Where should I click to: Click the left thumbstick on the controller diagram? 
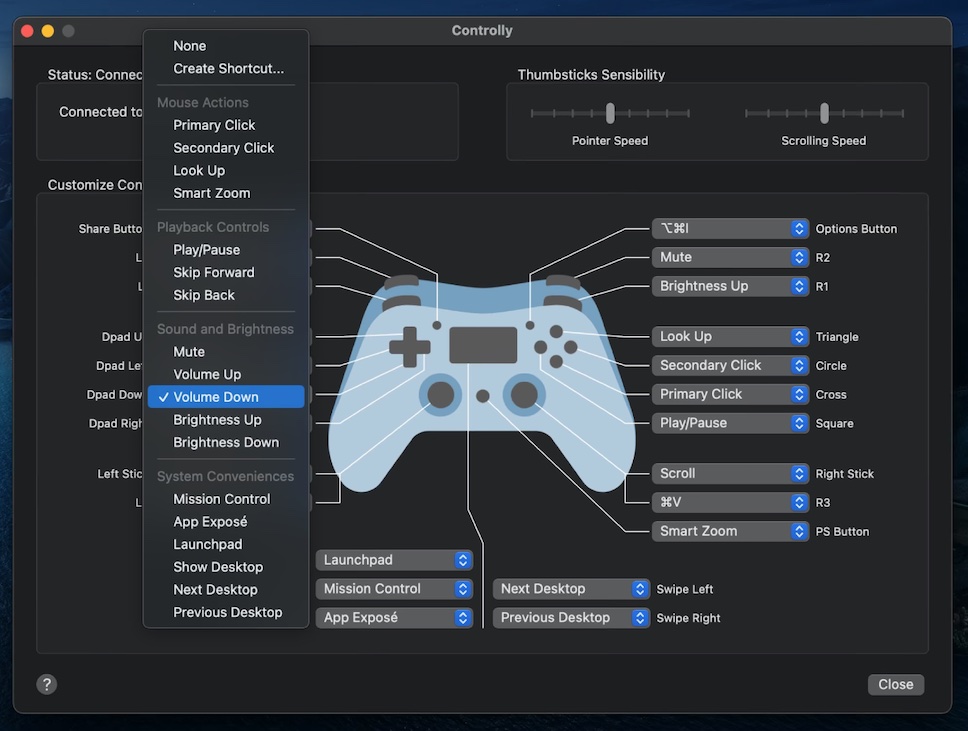tap(441, 395)
